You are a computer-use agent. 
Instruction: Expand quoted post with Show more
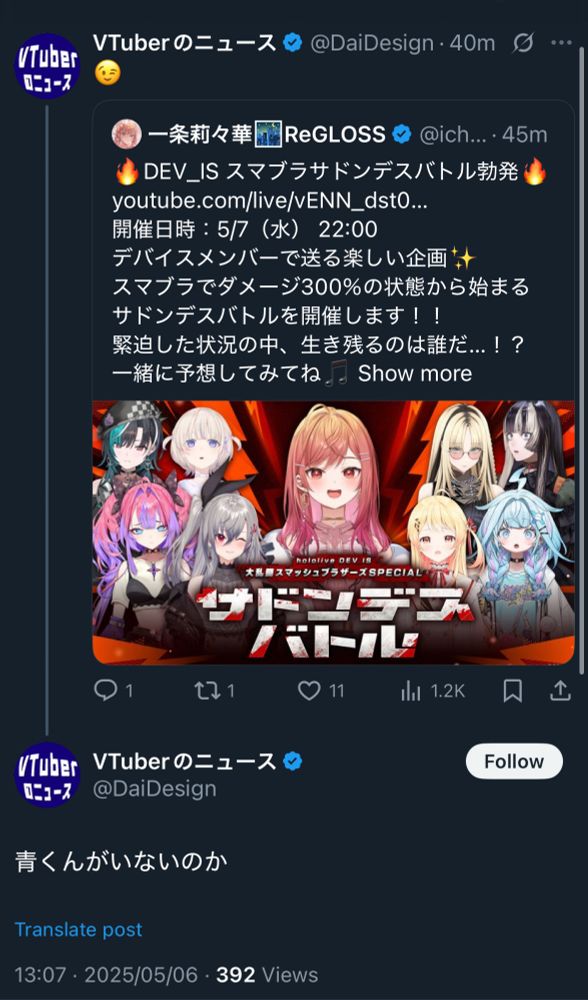coord(415,373)
